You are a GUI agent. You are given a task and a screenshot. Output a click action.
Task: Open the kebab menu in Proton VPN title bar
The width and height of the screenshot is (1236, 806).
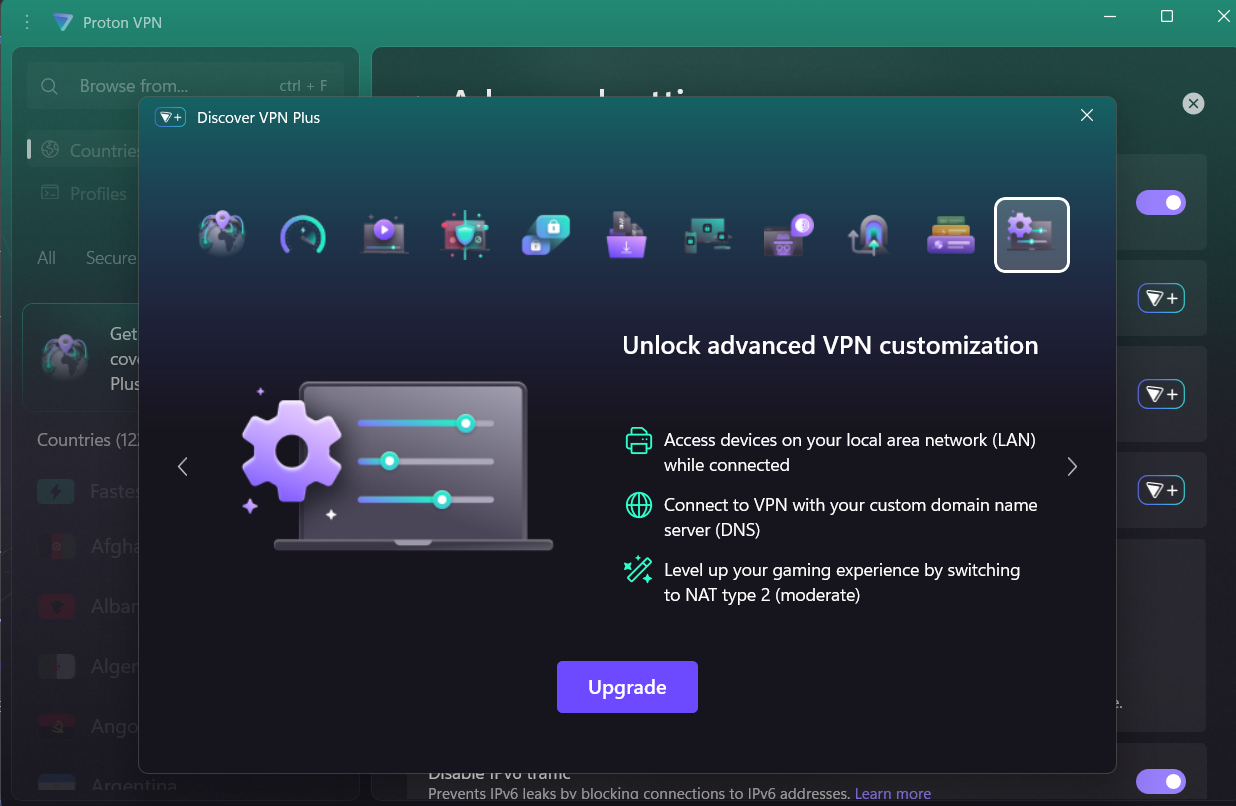pos(27,22)
